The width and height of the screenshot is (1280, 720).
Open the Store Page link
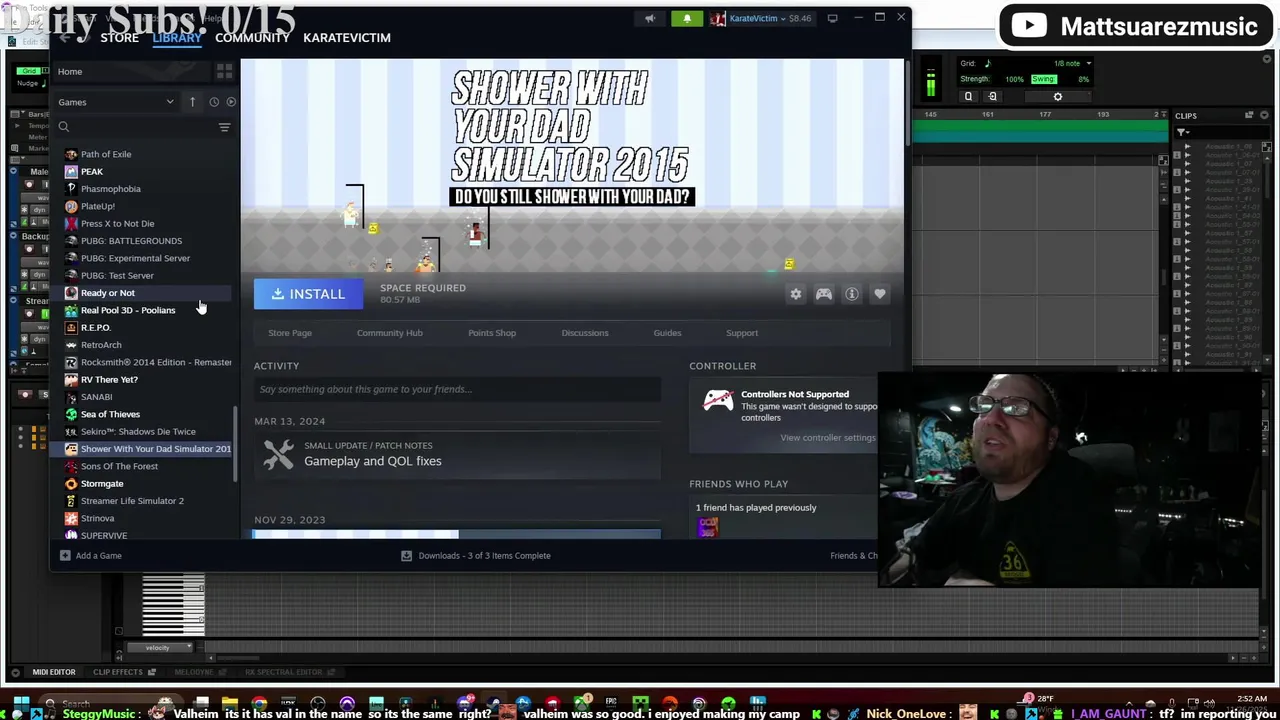pos(290,333)
